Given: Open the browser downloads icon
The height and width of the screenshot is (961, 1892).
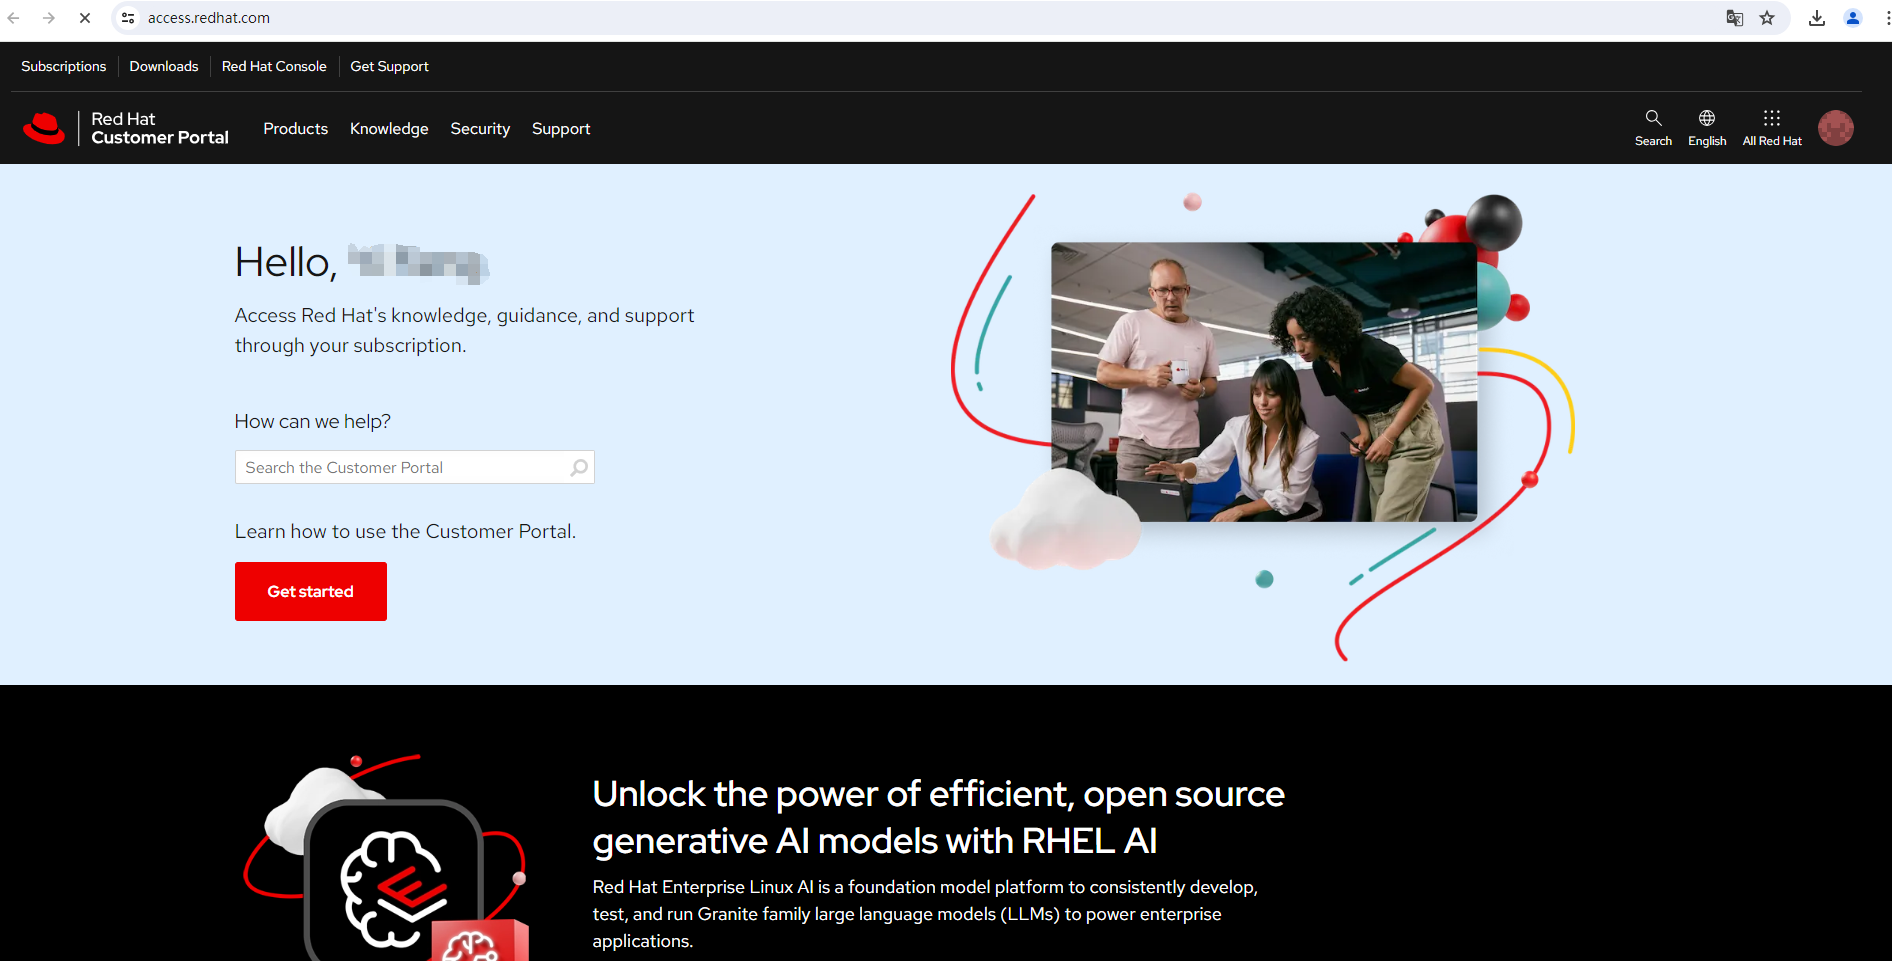Looking at the screenshot, I should pyautogui.click(x=1817, y=18).
